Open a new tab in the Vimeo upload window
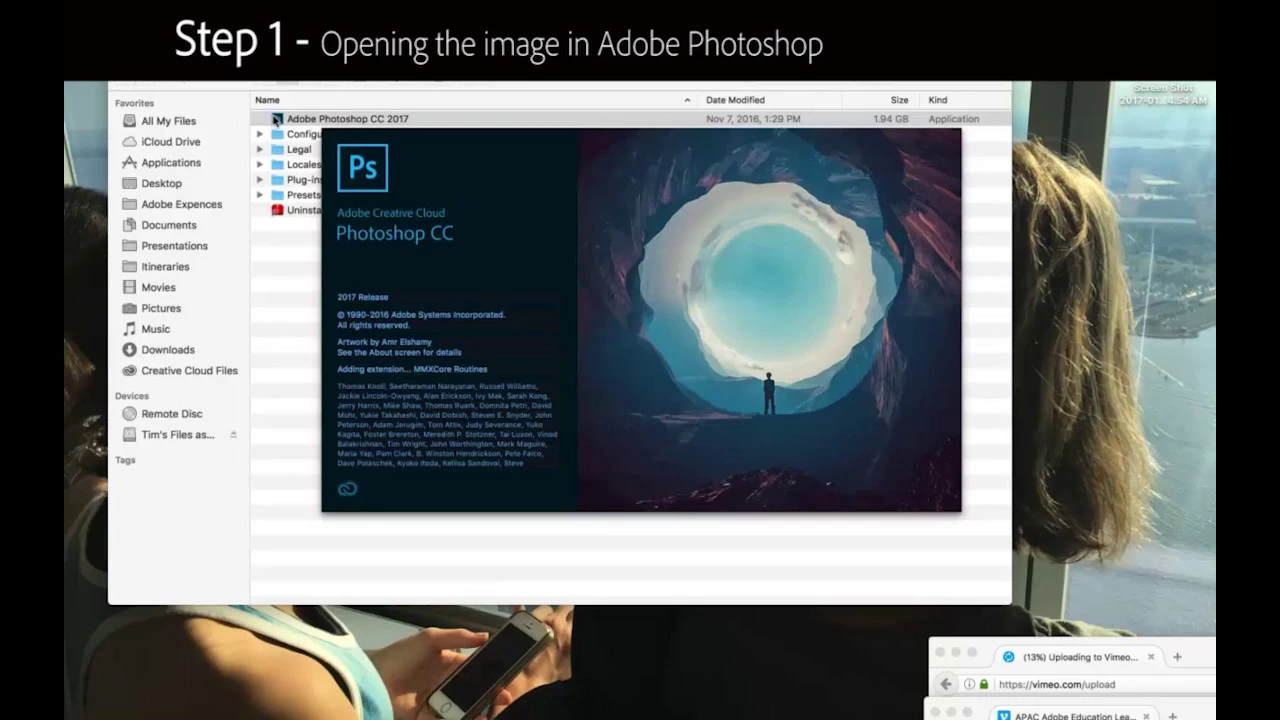 click(1177, 657)
